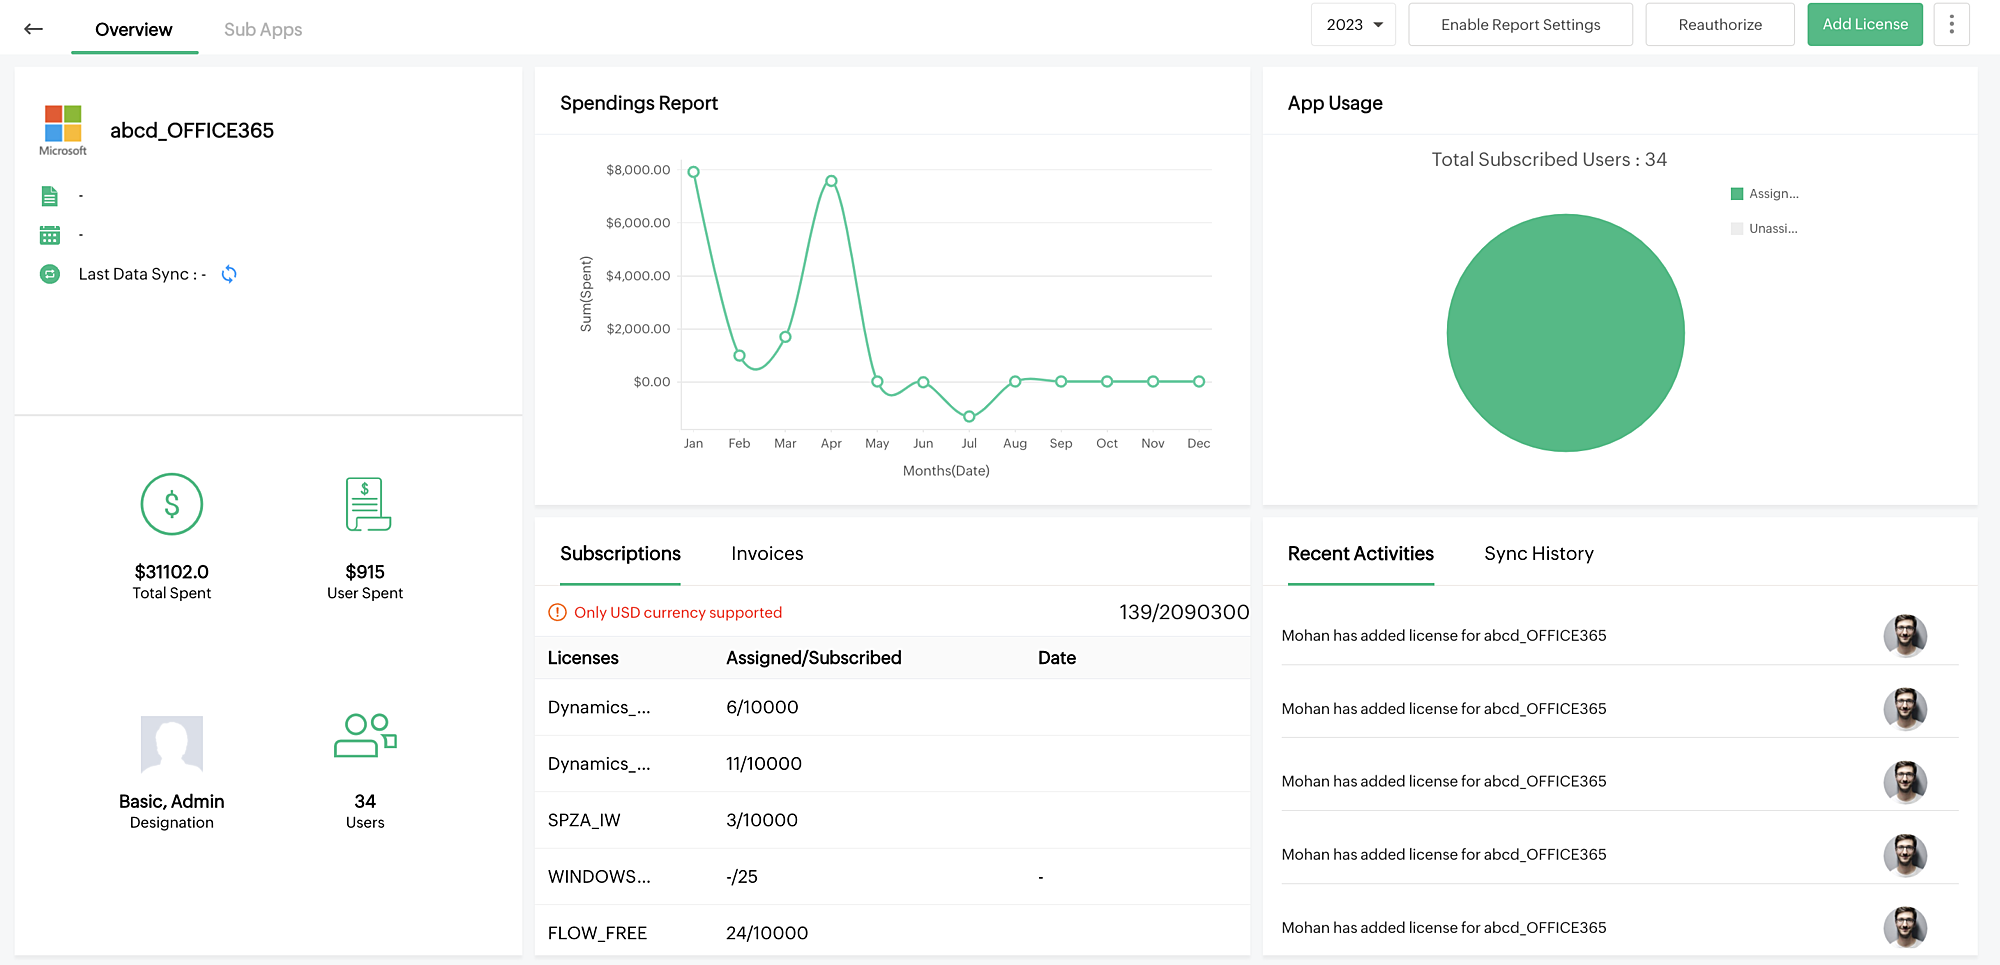Click the Microsoft logo icon
2000x965 pixels.
click(63, 124)
